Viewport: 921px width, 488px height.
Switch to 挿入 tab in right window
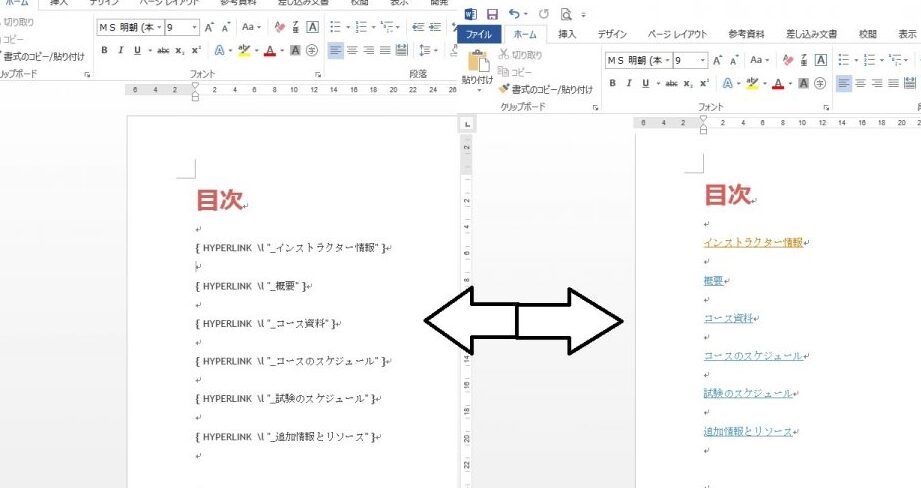[x=567, y=34]
